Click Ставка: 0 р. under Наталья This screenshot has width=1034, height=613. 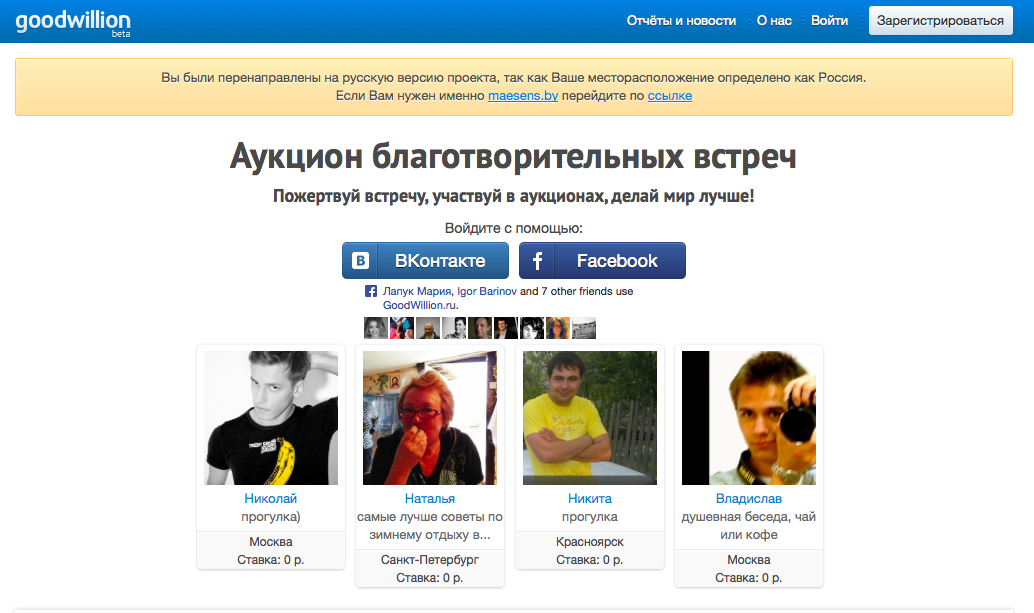[430, 578]
